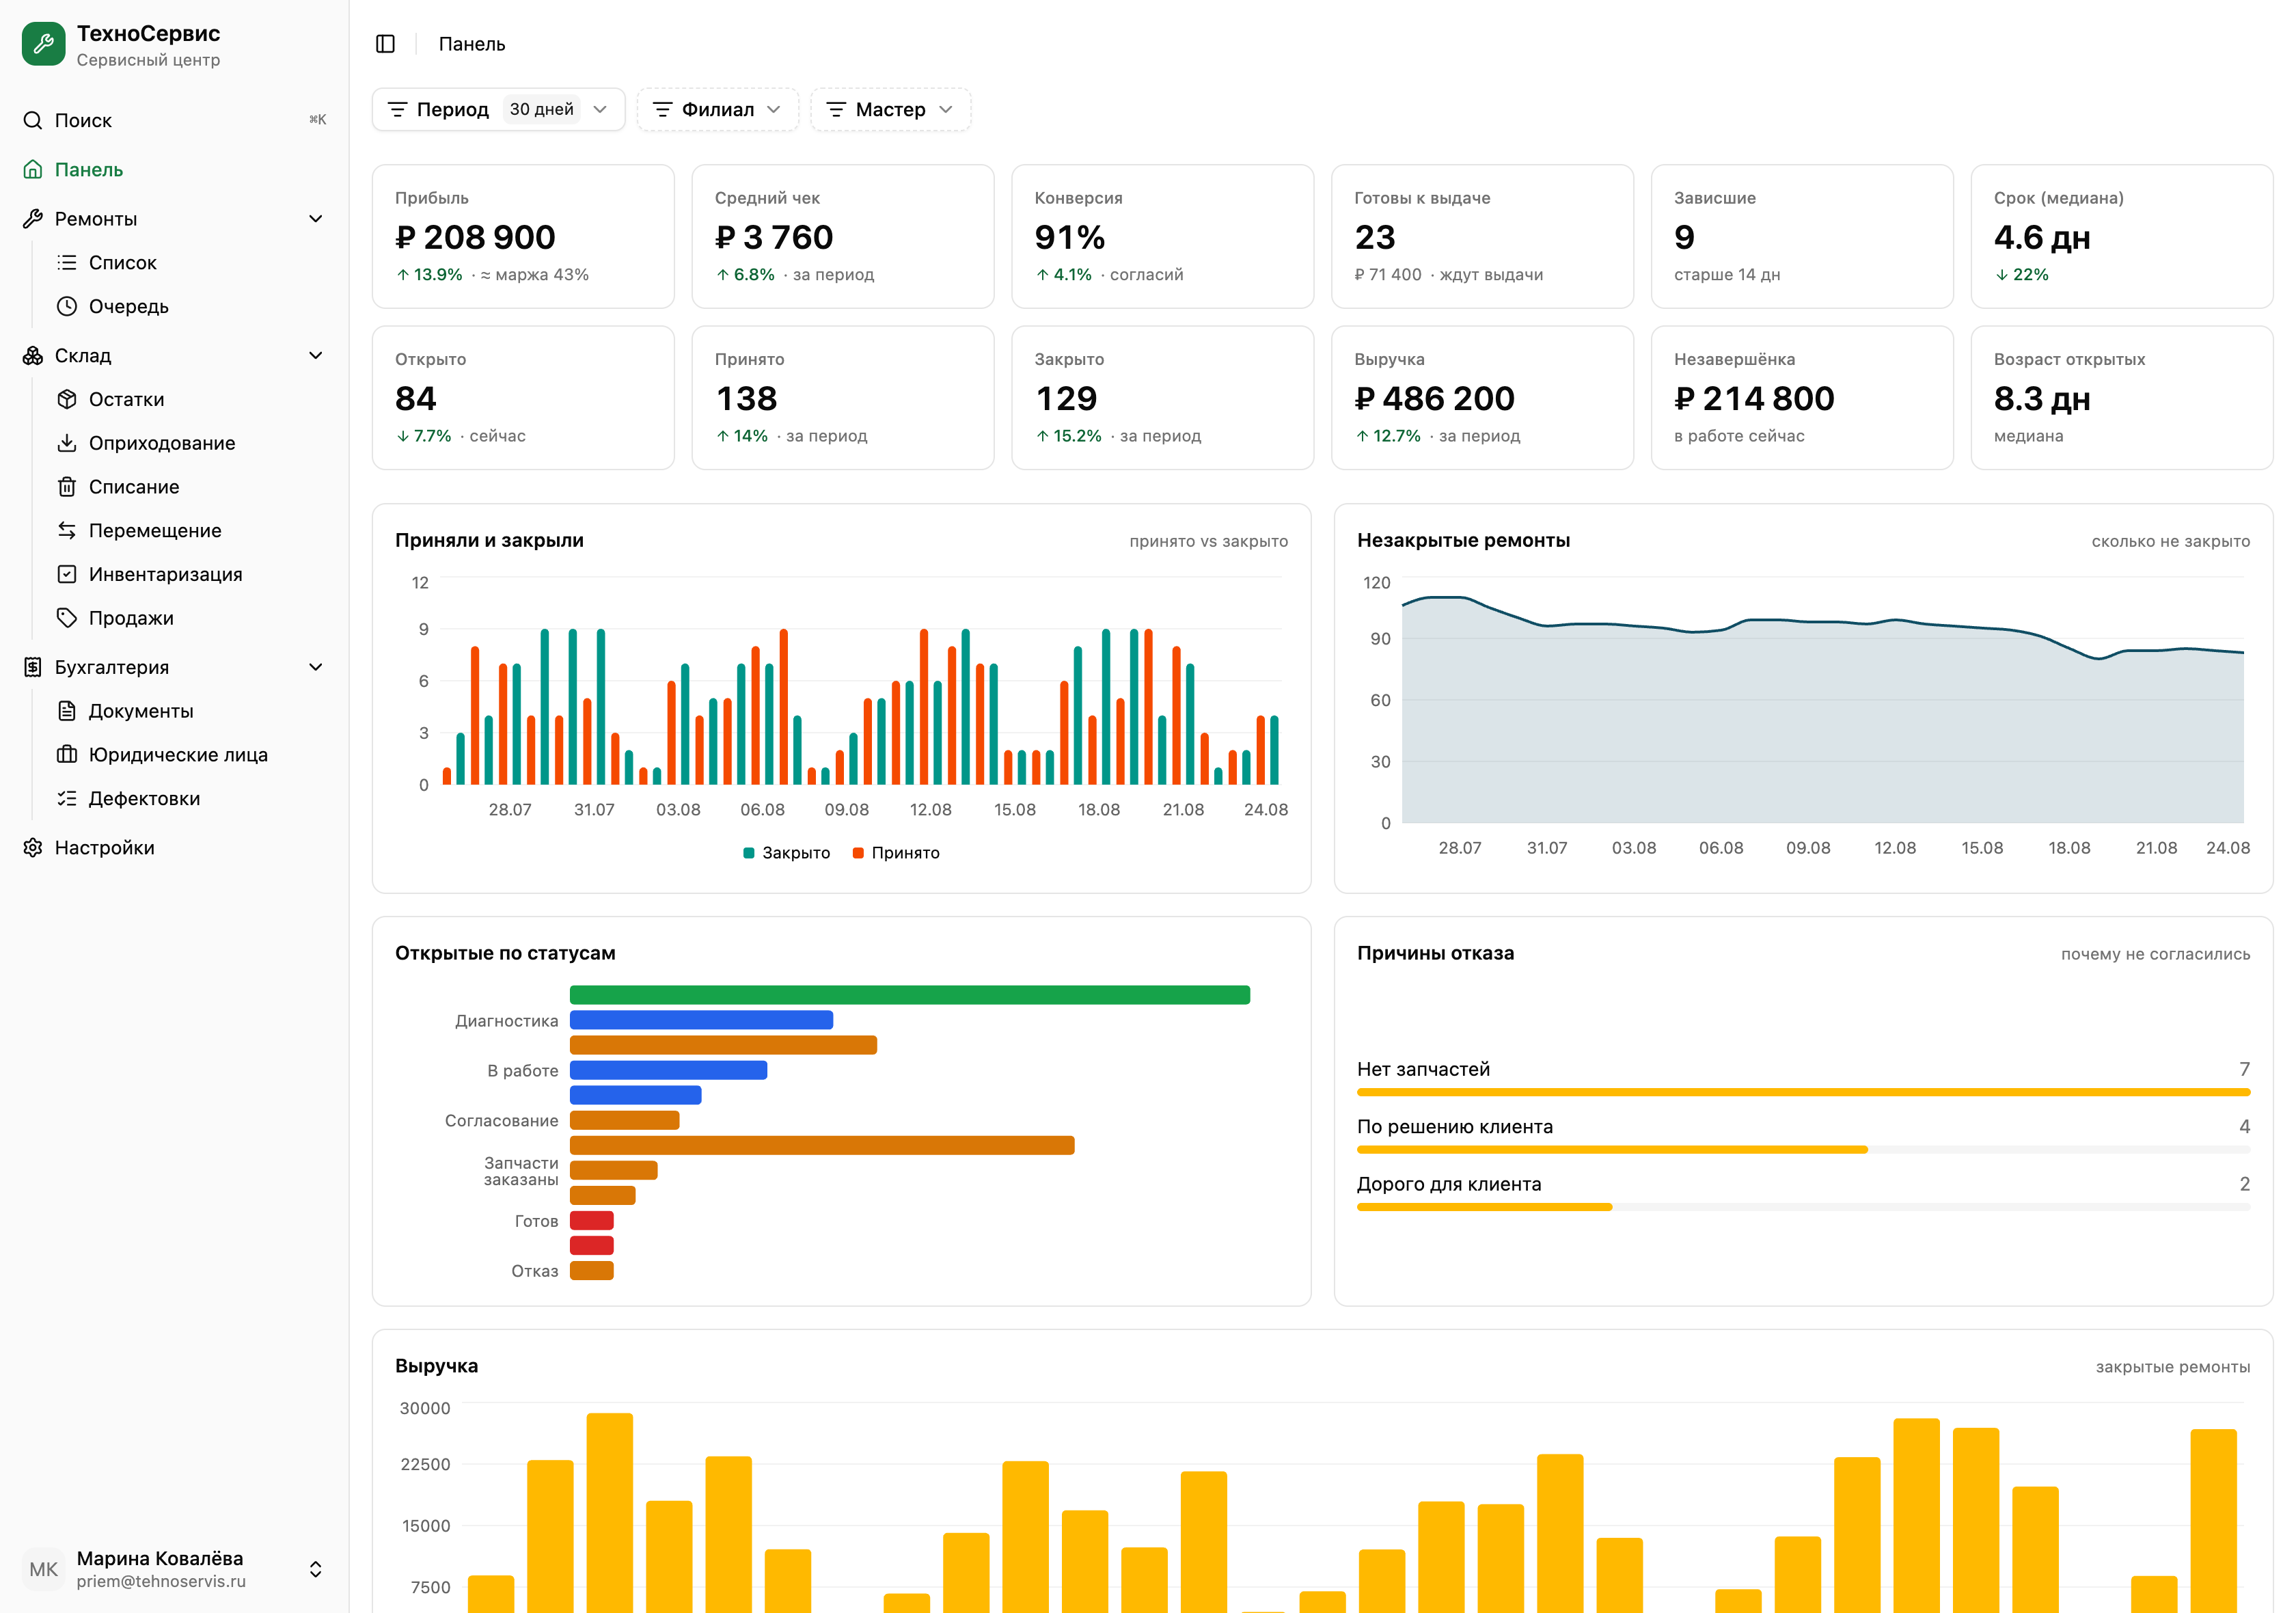Click the Выручка ₽ 486 200 card
The width and height of the screenshot is (2296, 1613).
click(1482, 398)
